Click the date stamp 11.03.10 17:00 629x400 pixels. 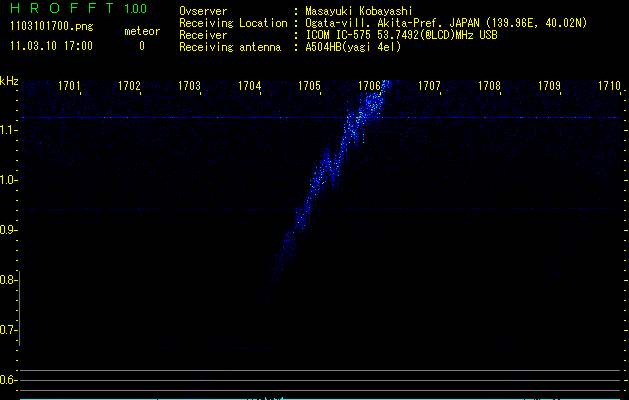51,46
